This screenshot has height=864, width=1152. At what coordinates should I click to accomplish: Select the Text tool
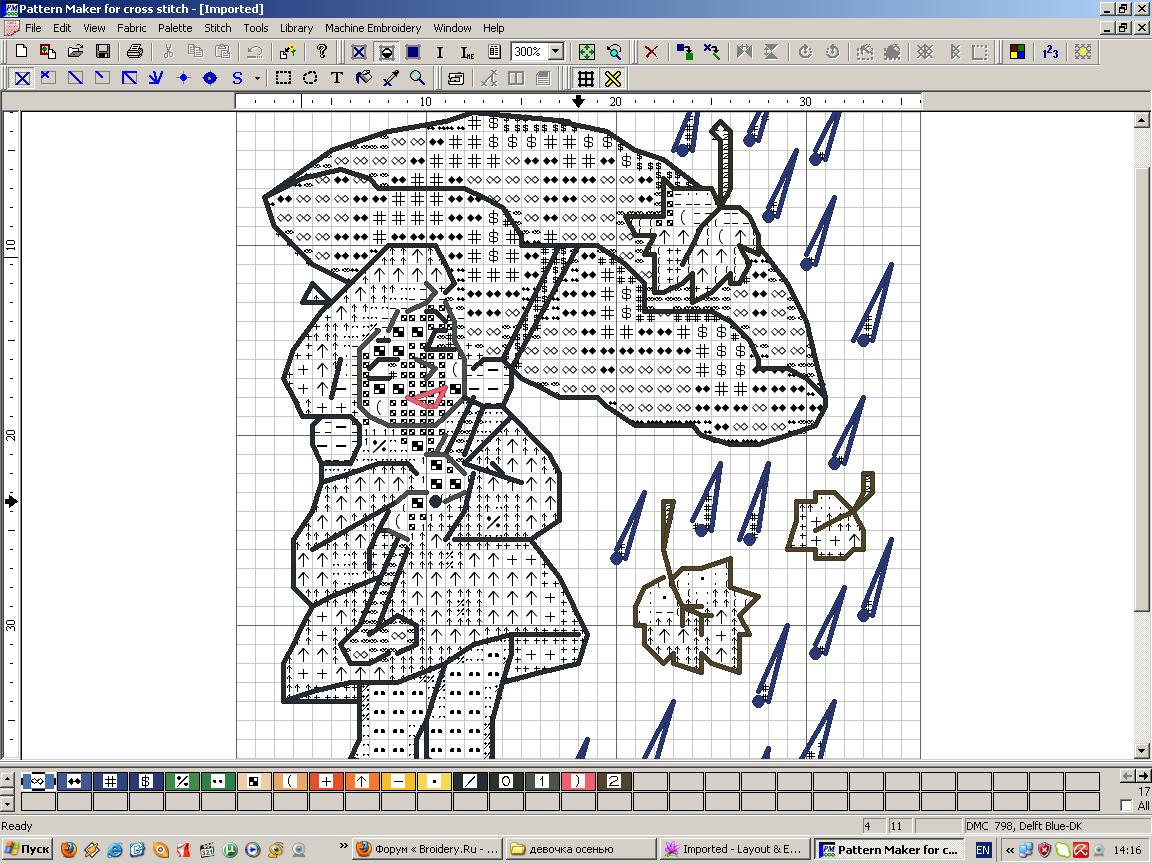[336, 78]
